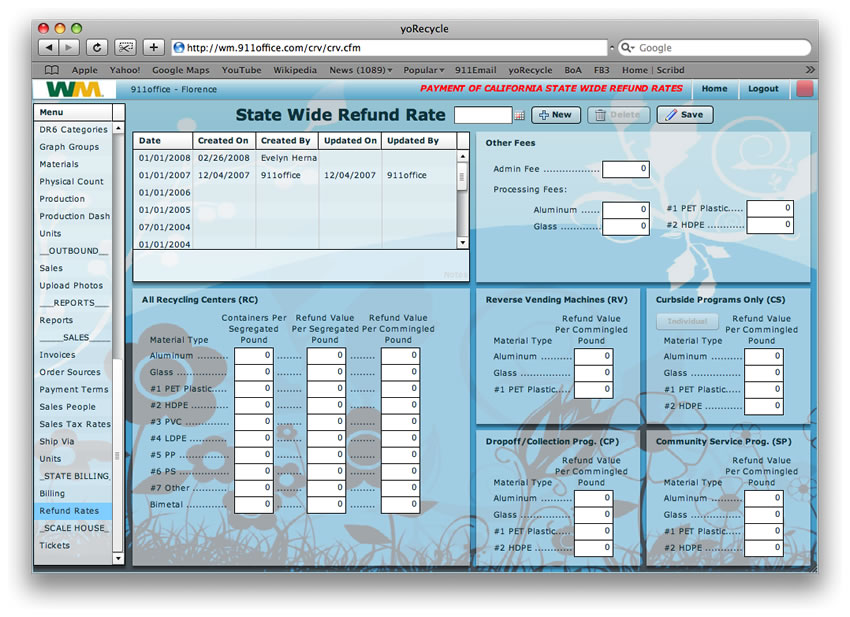Save the refund rate
This screenshot has height=617, width=850.
[x=685, y=115]
